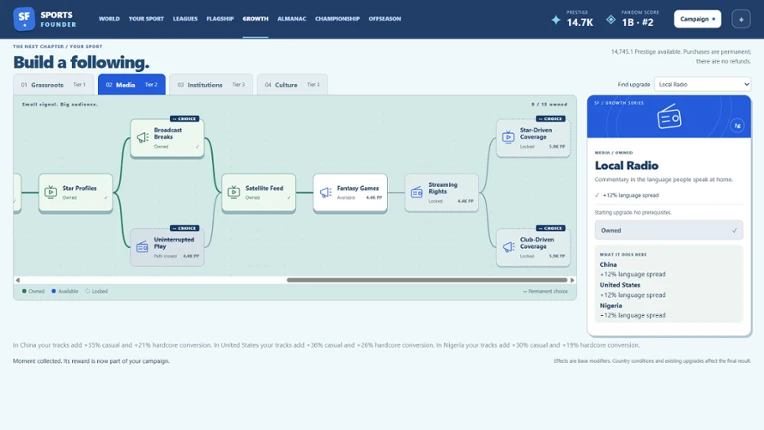Click the Campaign button
Viewport: 764px width, 430px height.
coord(697,19)
